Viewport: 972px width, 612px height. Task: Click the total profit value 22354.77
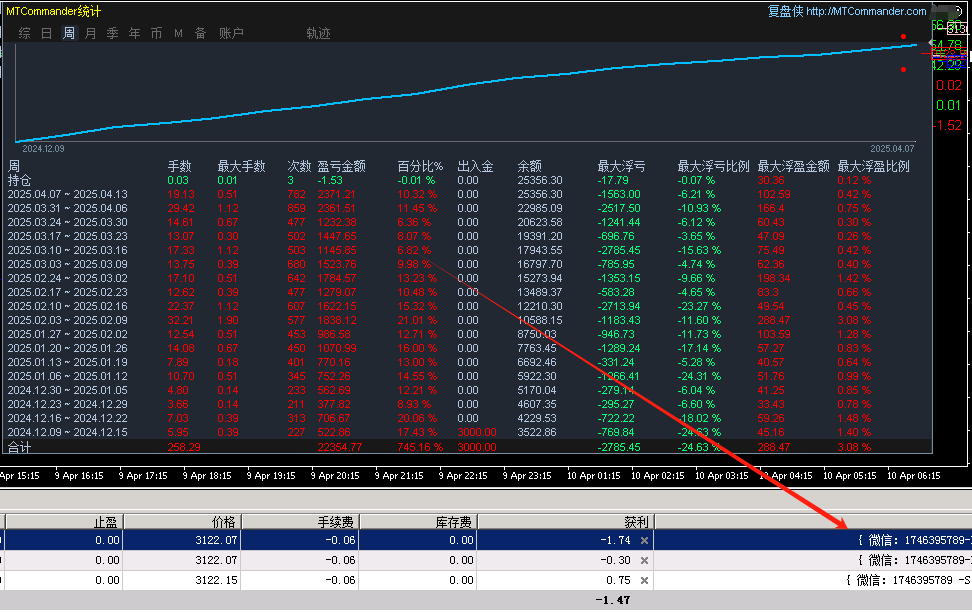click(x=339, y=447)
